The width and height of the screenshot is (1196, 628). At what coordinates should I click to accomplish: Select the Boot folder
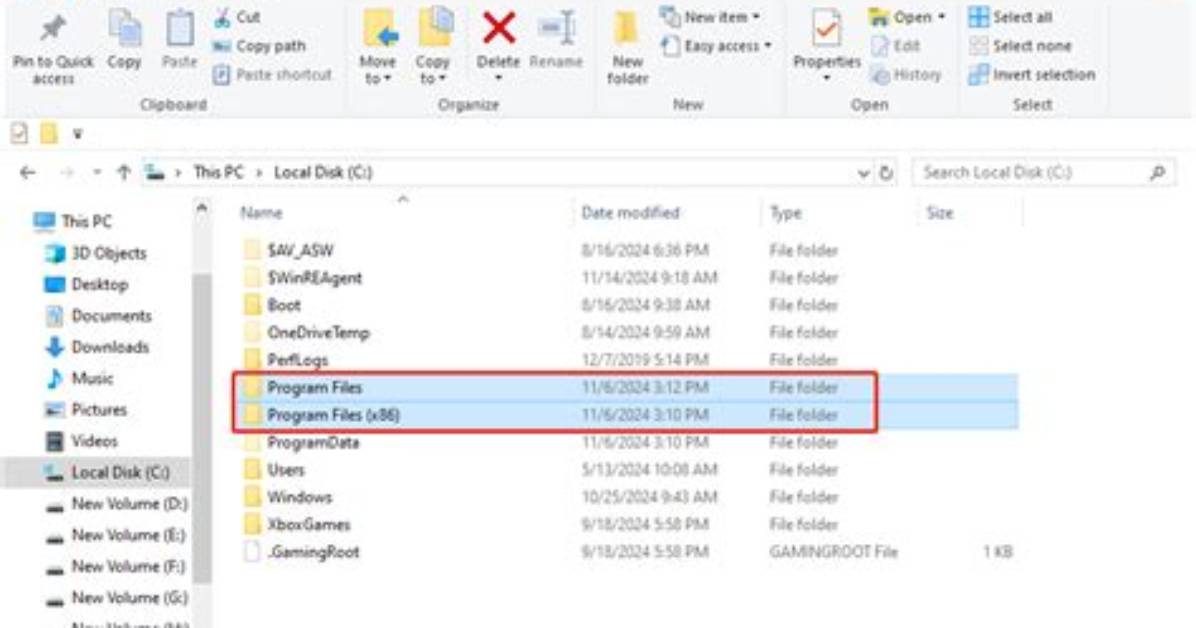pyautogui.click(x=272, y=305)
